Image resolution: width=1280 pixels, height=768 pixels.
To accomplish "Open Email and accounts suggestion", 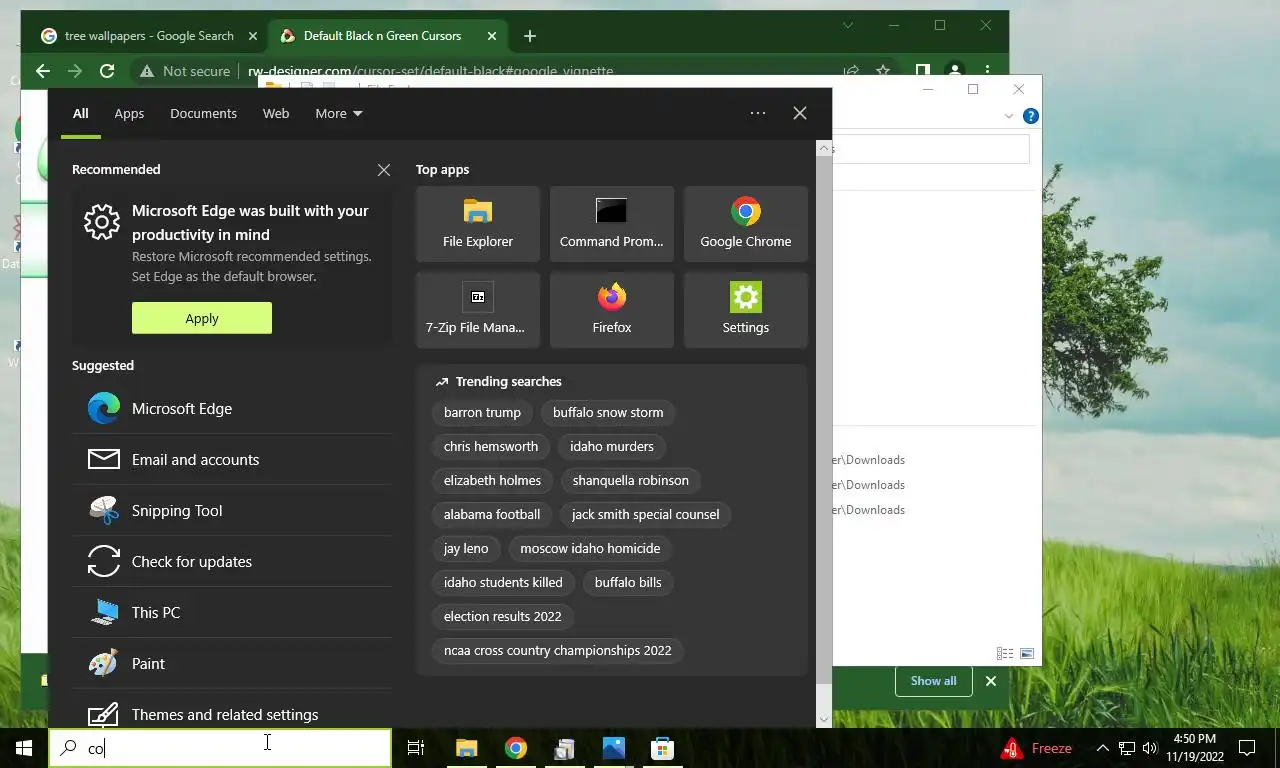I will [x=232, y=459].
